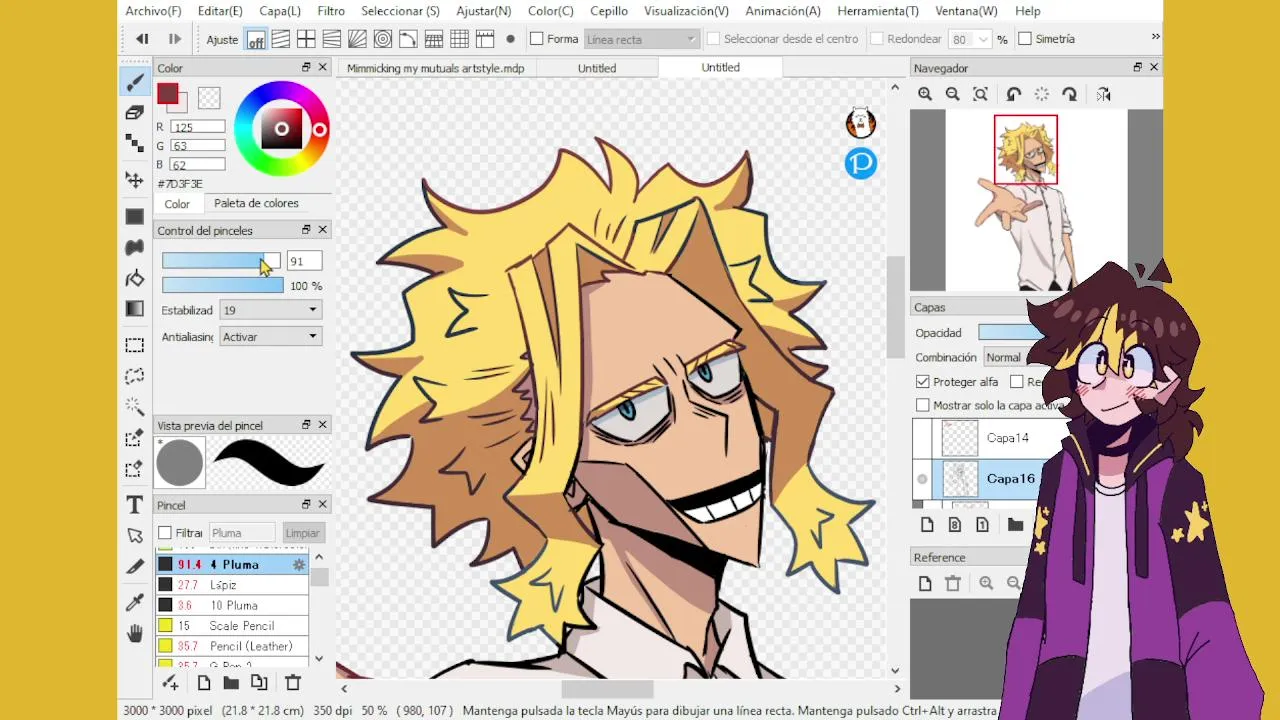This screenshot has height=720, width=1280.
Task: Select the Move tool
Action: (x=134, y=179)
